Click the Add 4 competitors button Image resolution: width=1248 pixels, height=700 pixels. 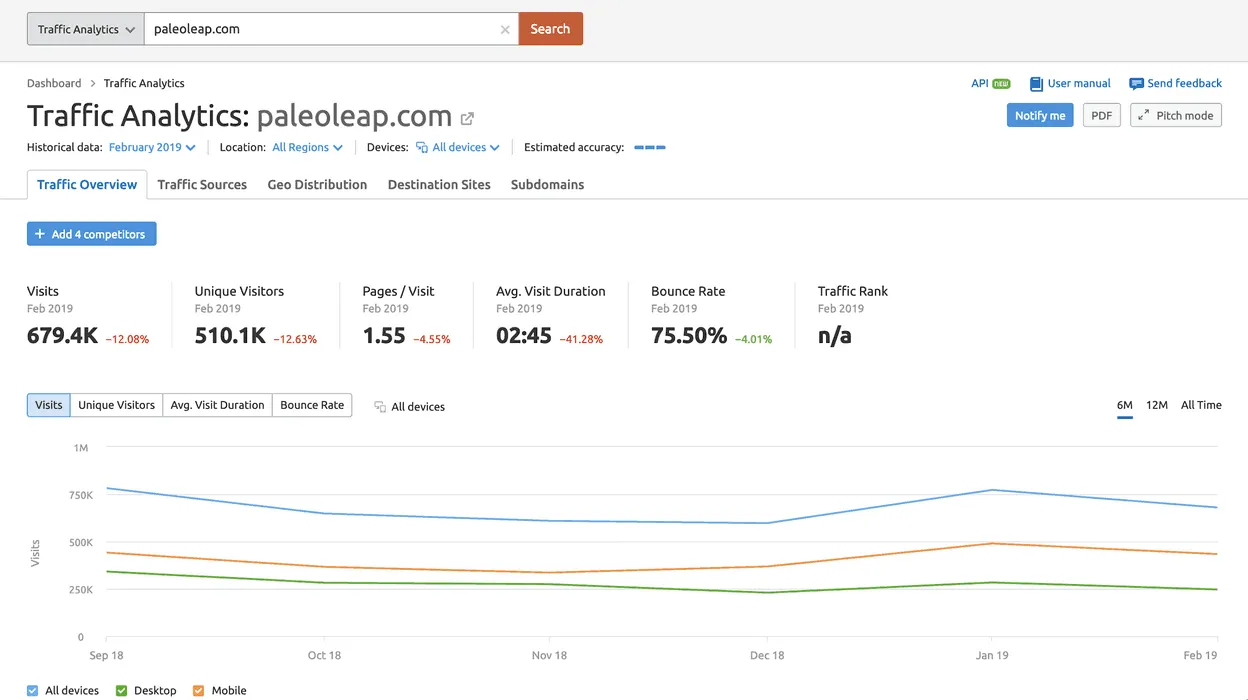(x=91, y=234)
